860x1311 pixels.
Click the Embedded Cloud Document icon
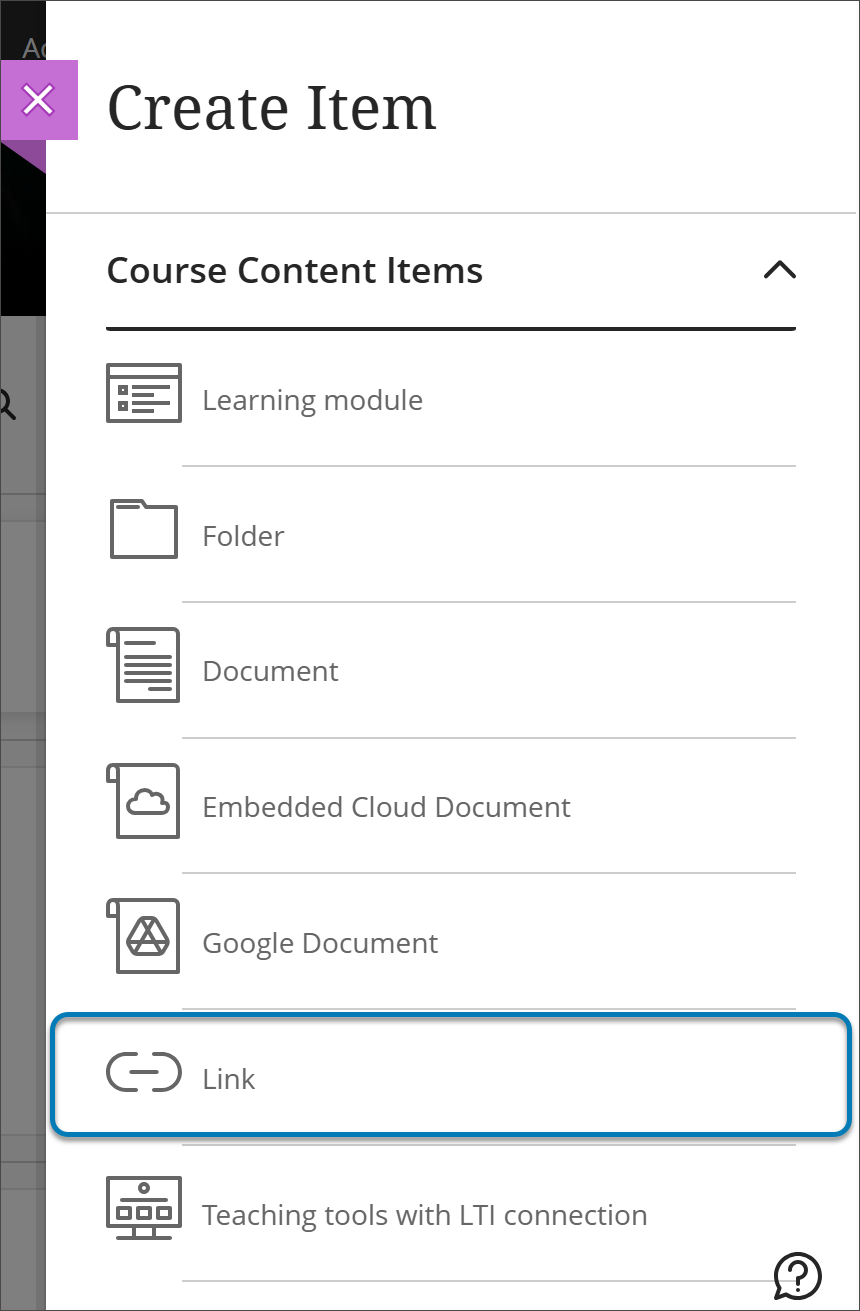click(143, 800)
